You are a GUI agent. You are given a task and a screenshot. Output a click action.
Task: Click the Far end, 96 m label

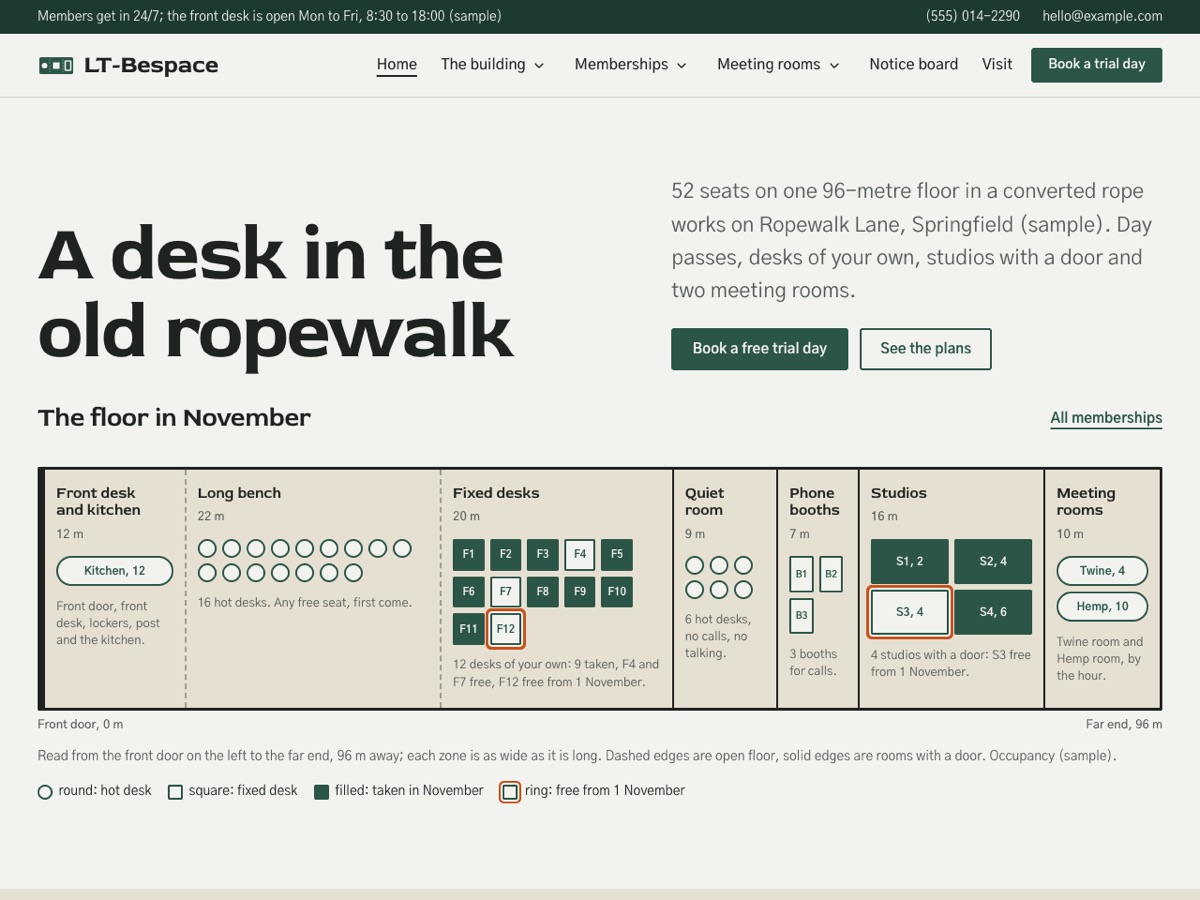[x=1124, y=724]
